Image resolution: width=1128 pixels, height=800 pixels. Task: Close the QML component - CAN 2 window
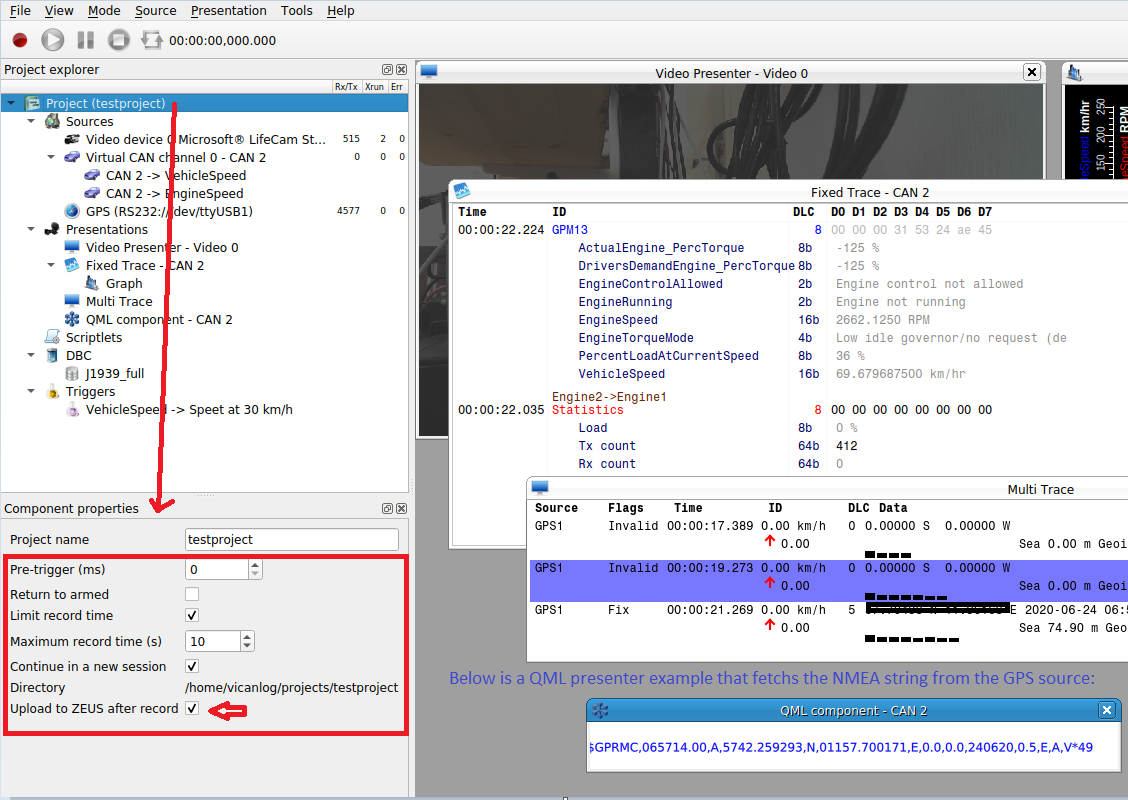pyautogui.click(x=1106, y=710)
